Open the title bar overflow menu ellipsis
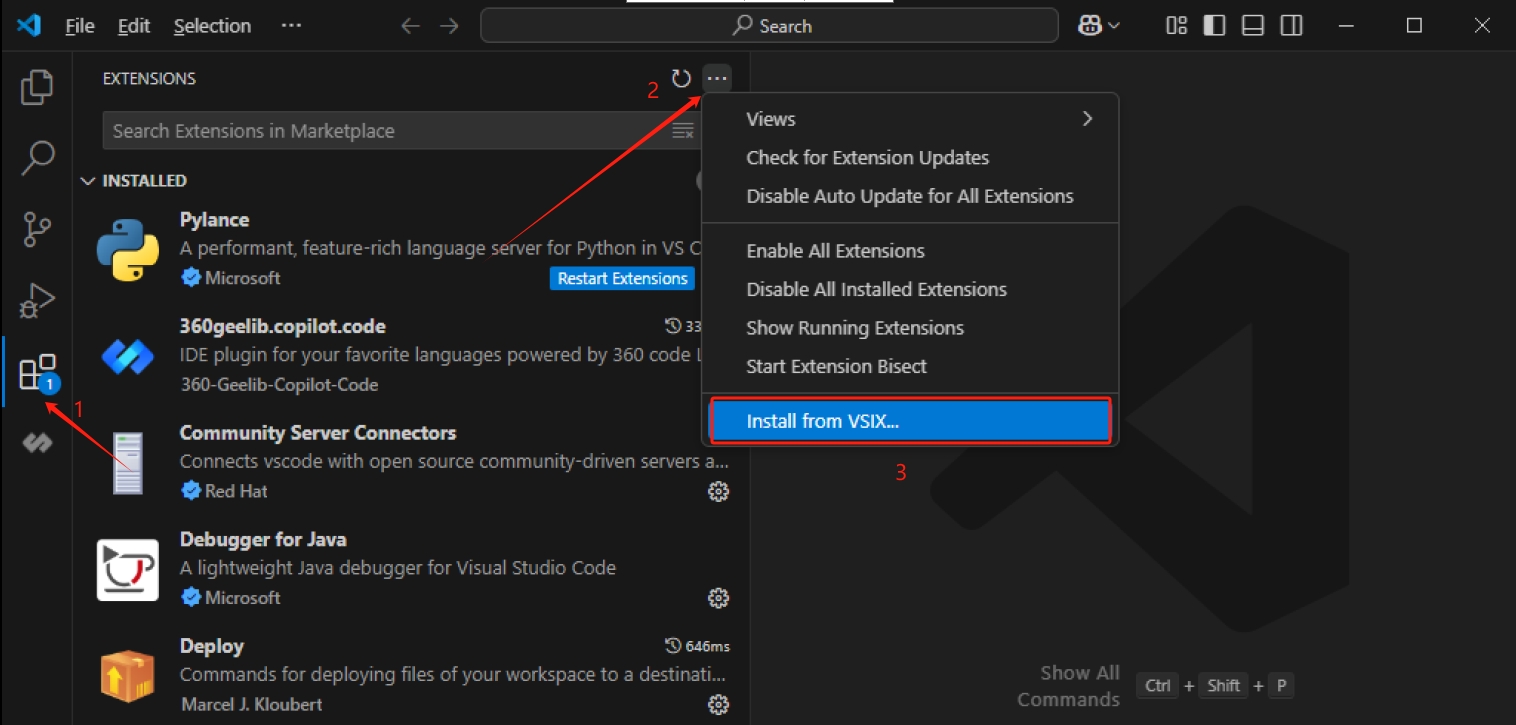Screen dimensions: 1516x725 coord(291,26)
